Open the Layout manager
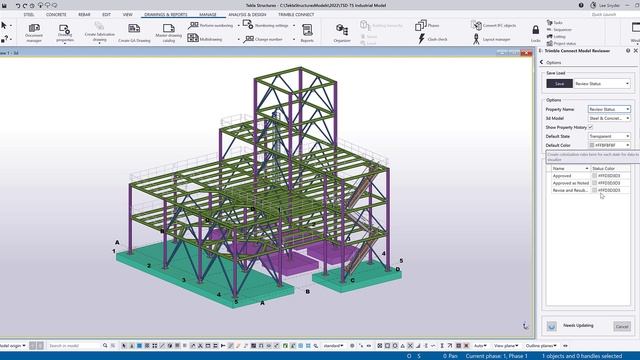The image size is (640, 360). click(x=491, y=39)
